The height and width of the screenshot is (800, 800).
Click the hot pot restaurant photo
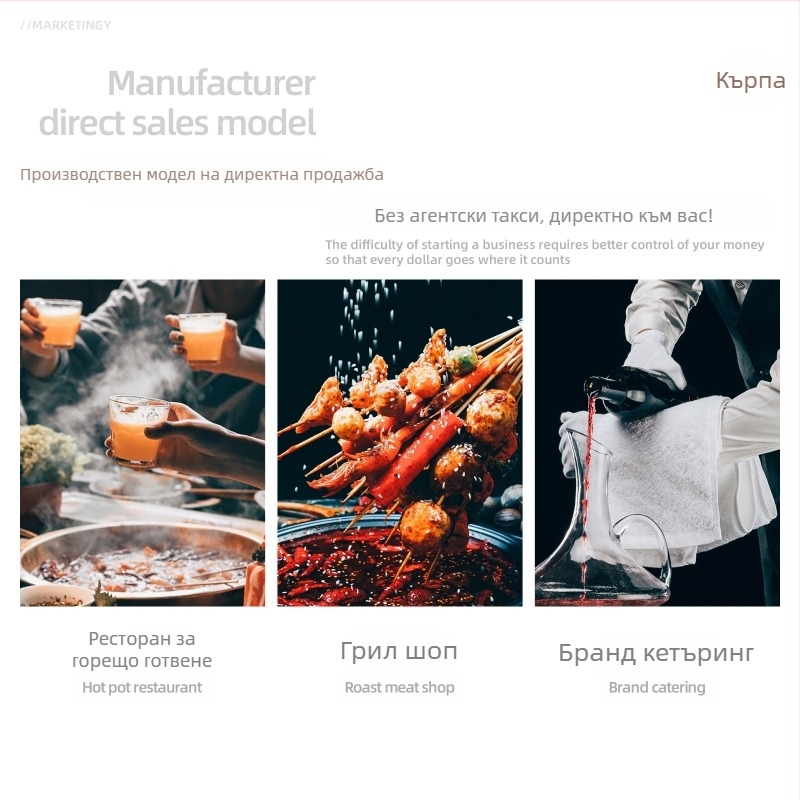point(142,442)
